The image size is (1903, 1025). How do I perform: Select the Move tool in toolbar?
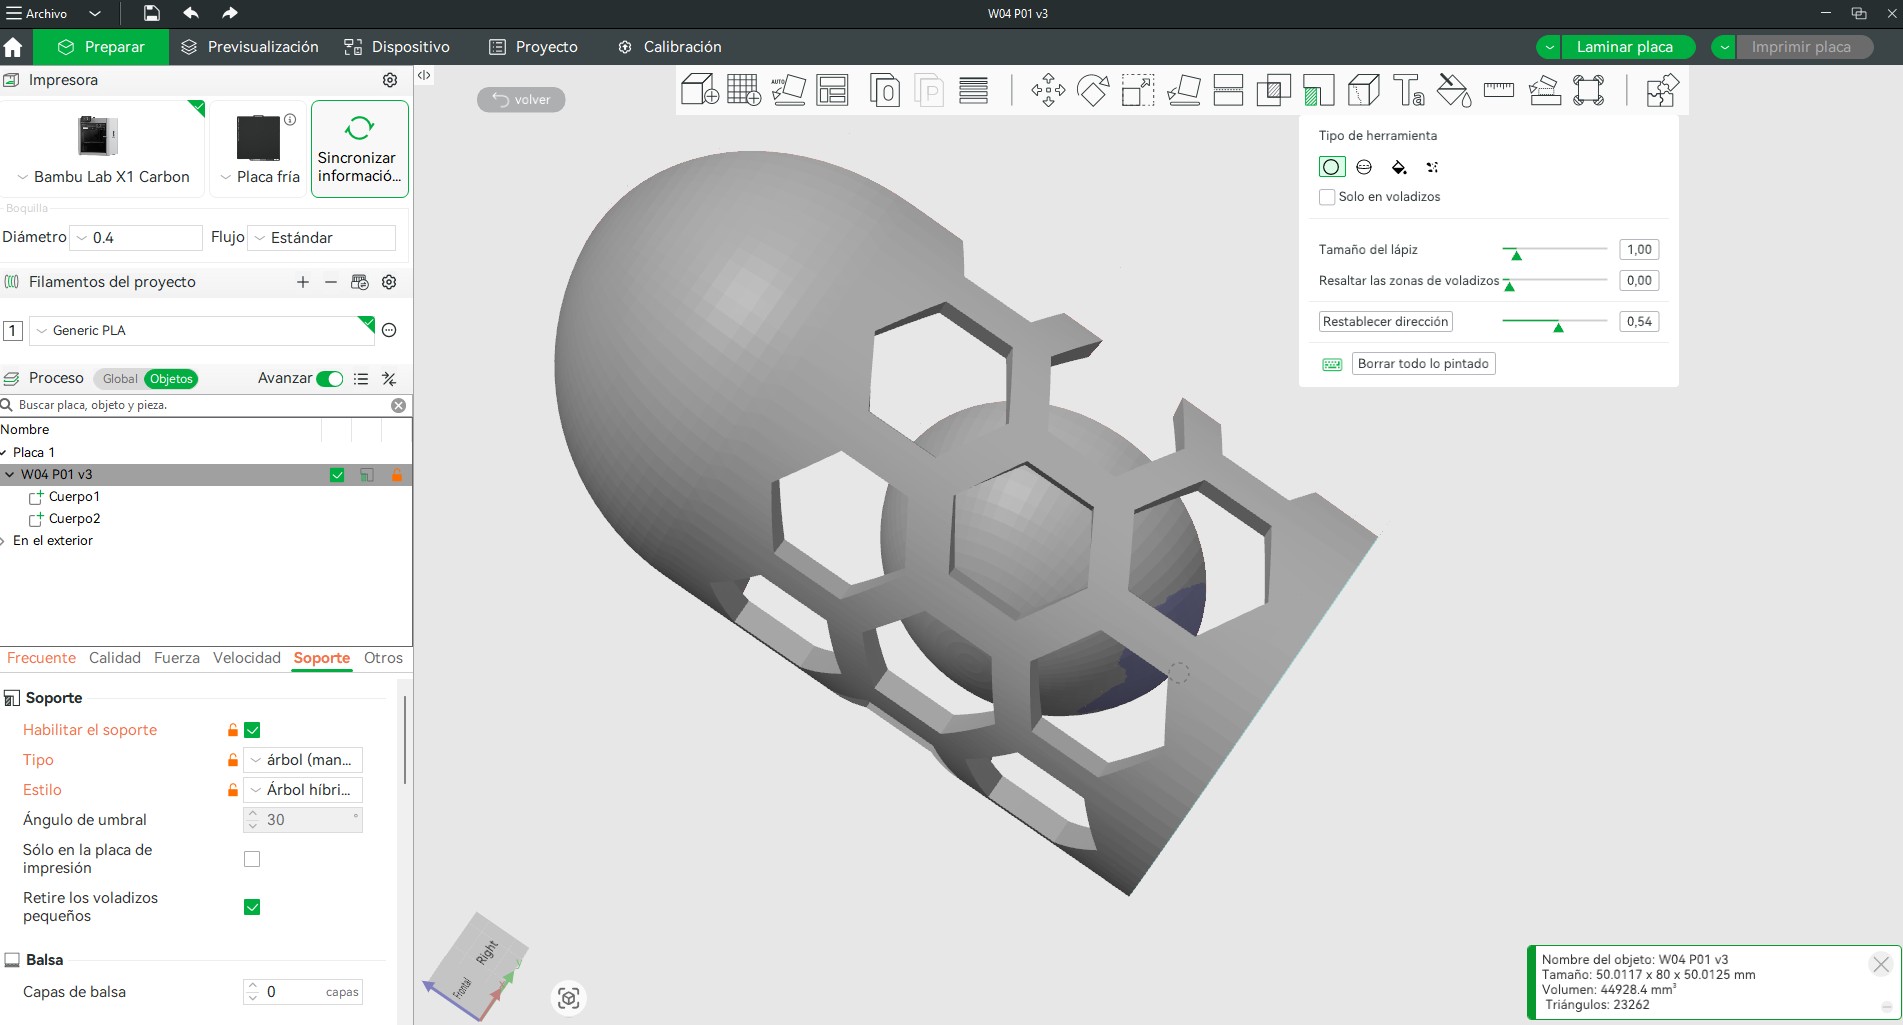point(1048,91)
